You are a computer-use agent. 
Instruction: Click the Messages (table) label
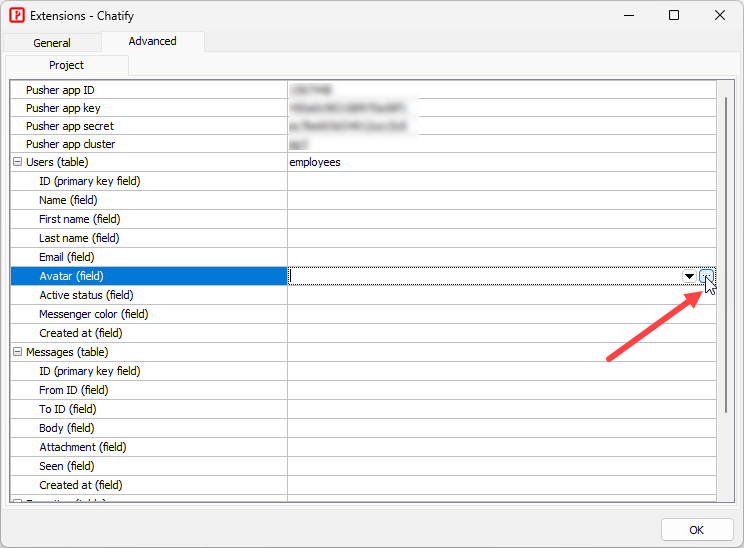click(67, 352)
